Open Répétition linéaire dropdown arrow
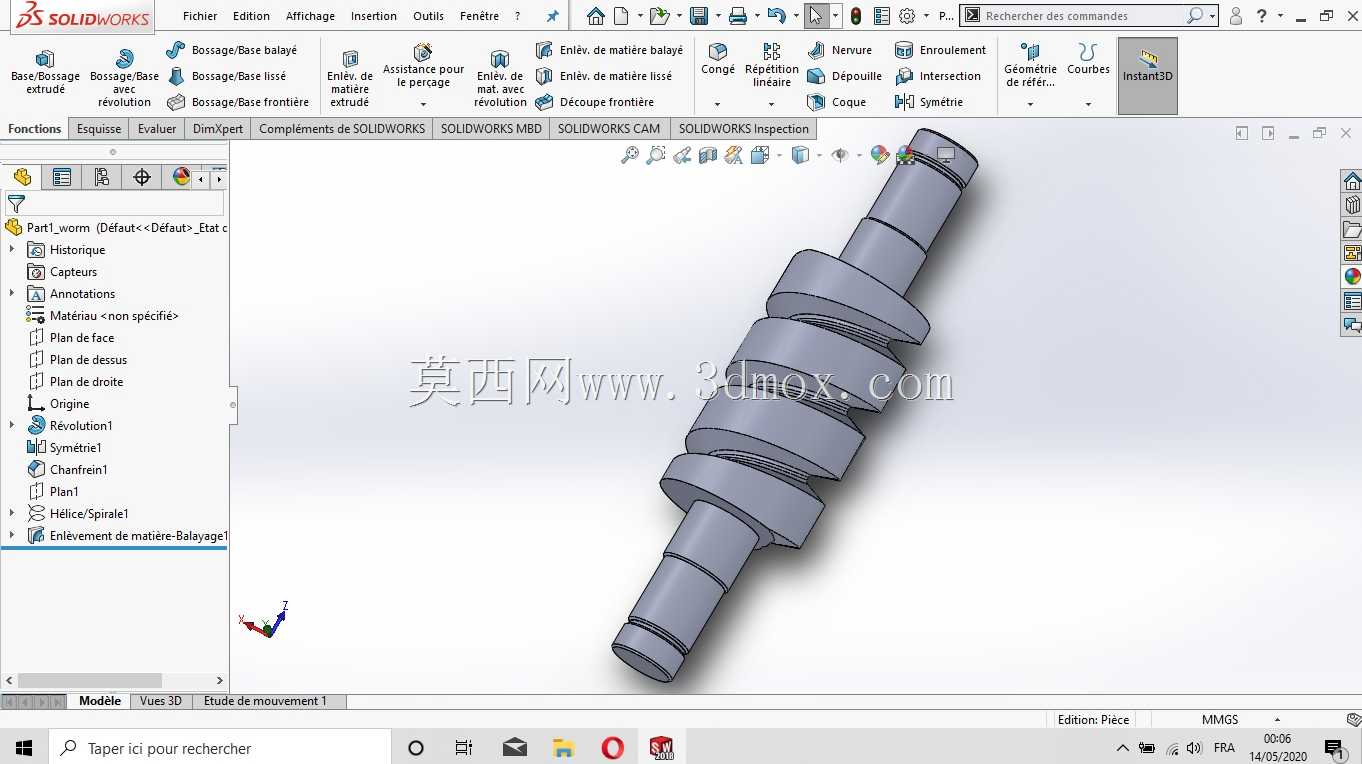Image resolution: width=1362 pixels, height=764 pixels. pyautogui.click(x=772, y=104)
